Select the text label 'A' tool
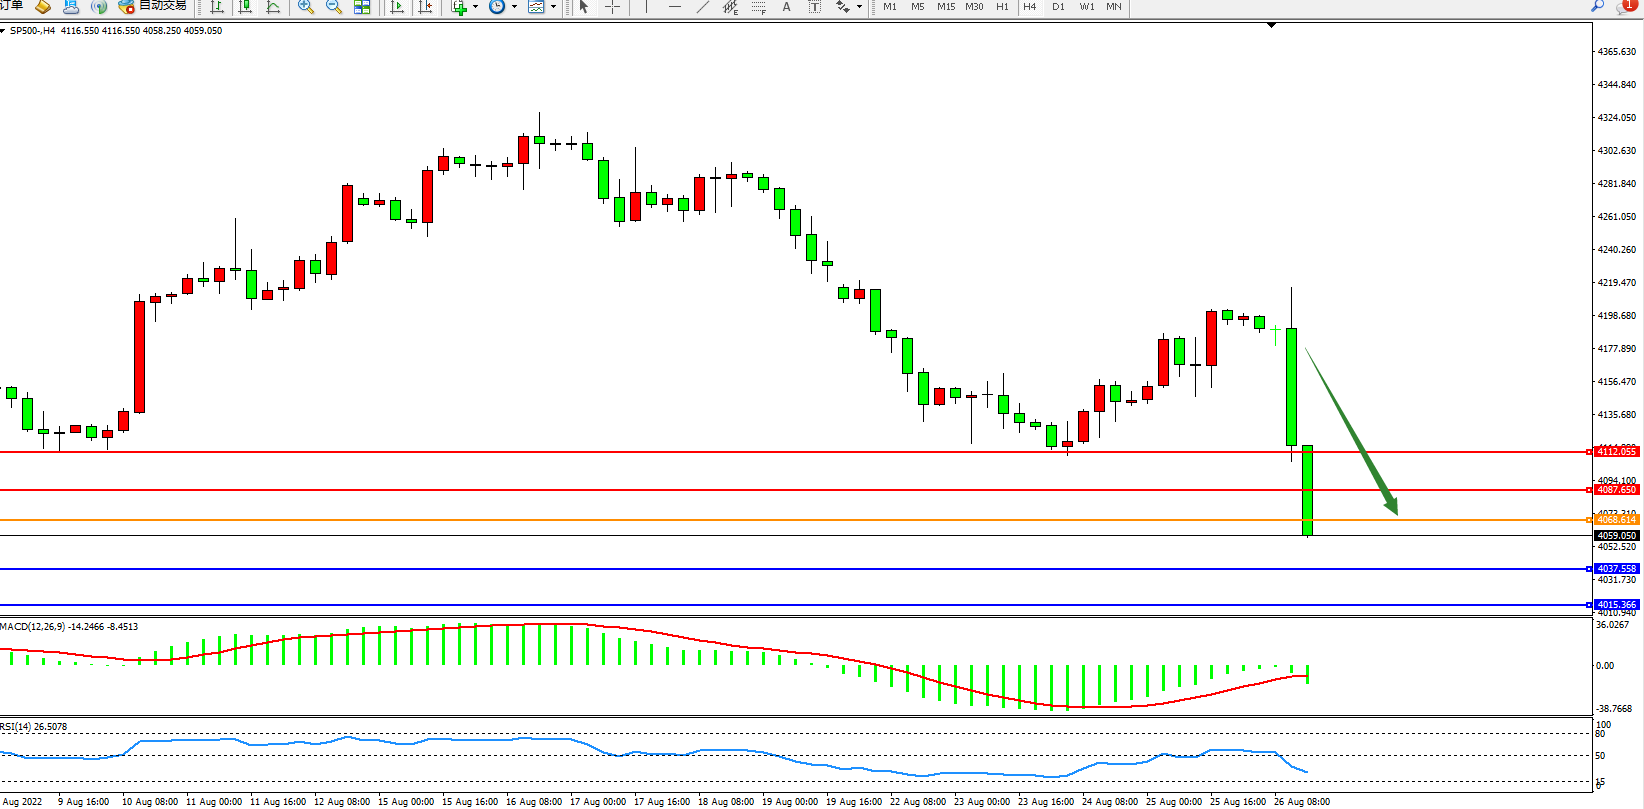 click(786, 7)
